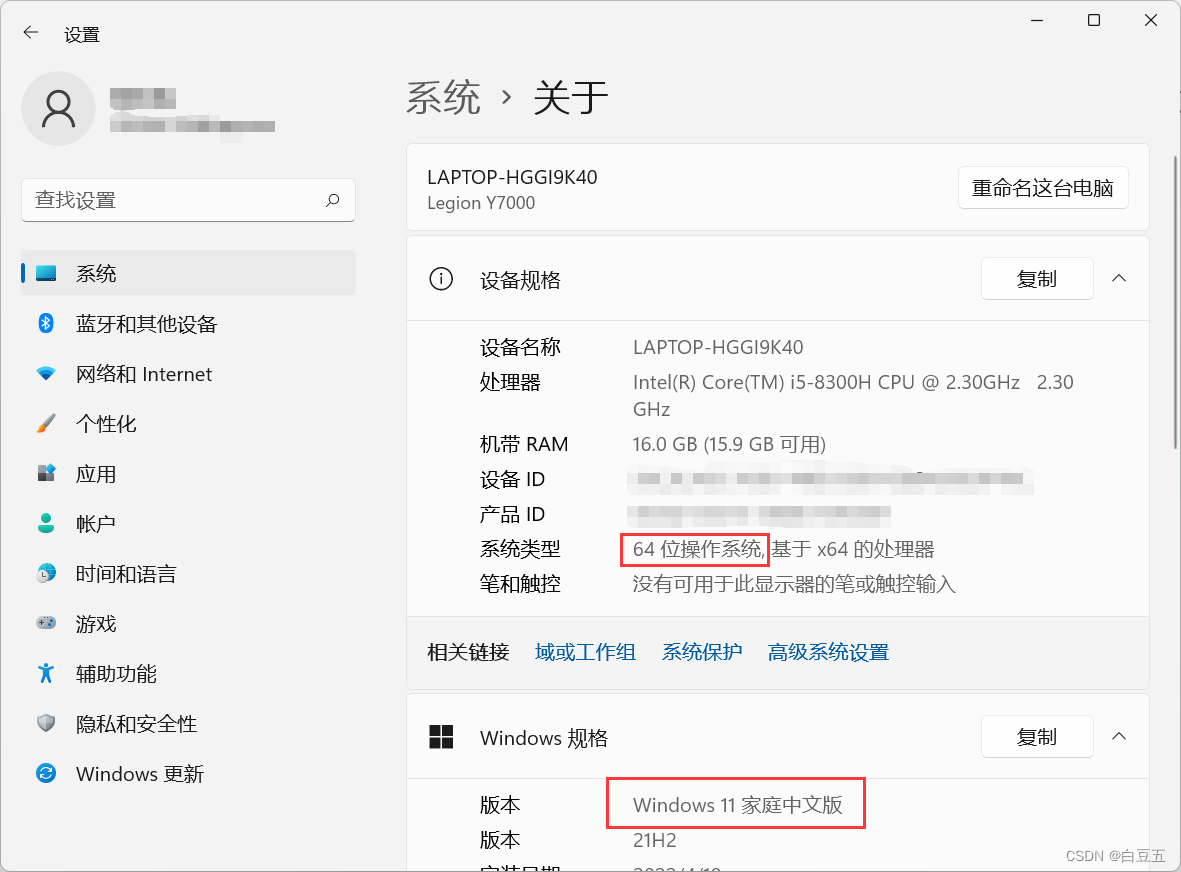The height and width of the screenshot is (872, 1181).
Task: Click the Accessibility figure icon
Action: coord(46,673)
